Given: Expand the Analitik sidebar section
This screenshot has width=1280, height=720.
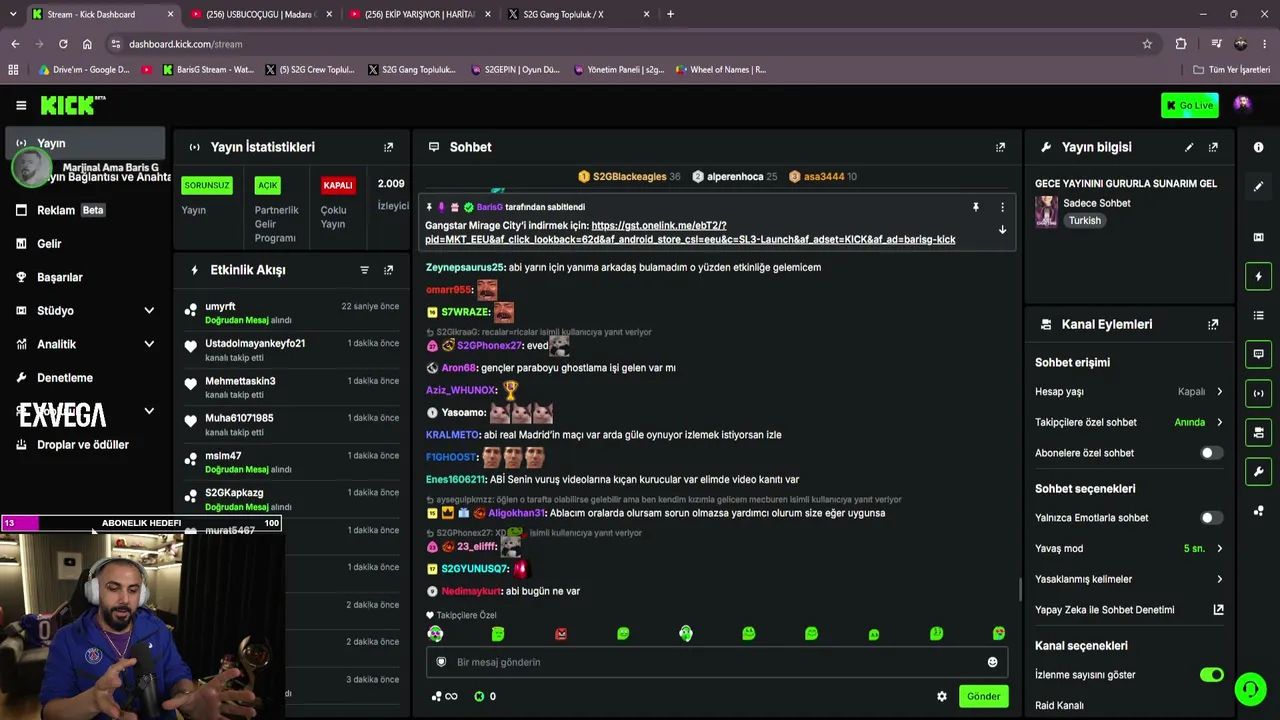Looking at the screenshot, I should coord(149,344).
